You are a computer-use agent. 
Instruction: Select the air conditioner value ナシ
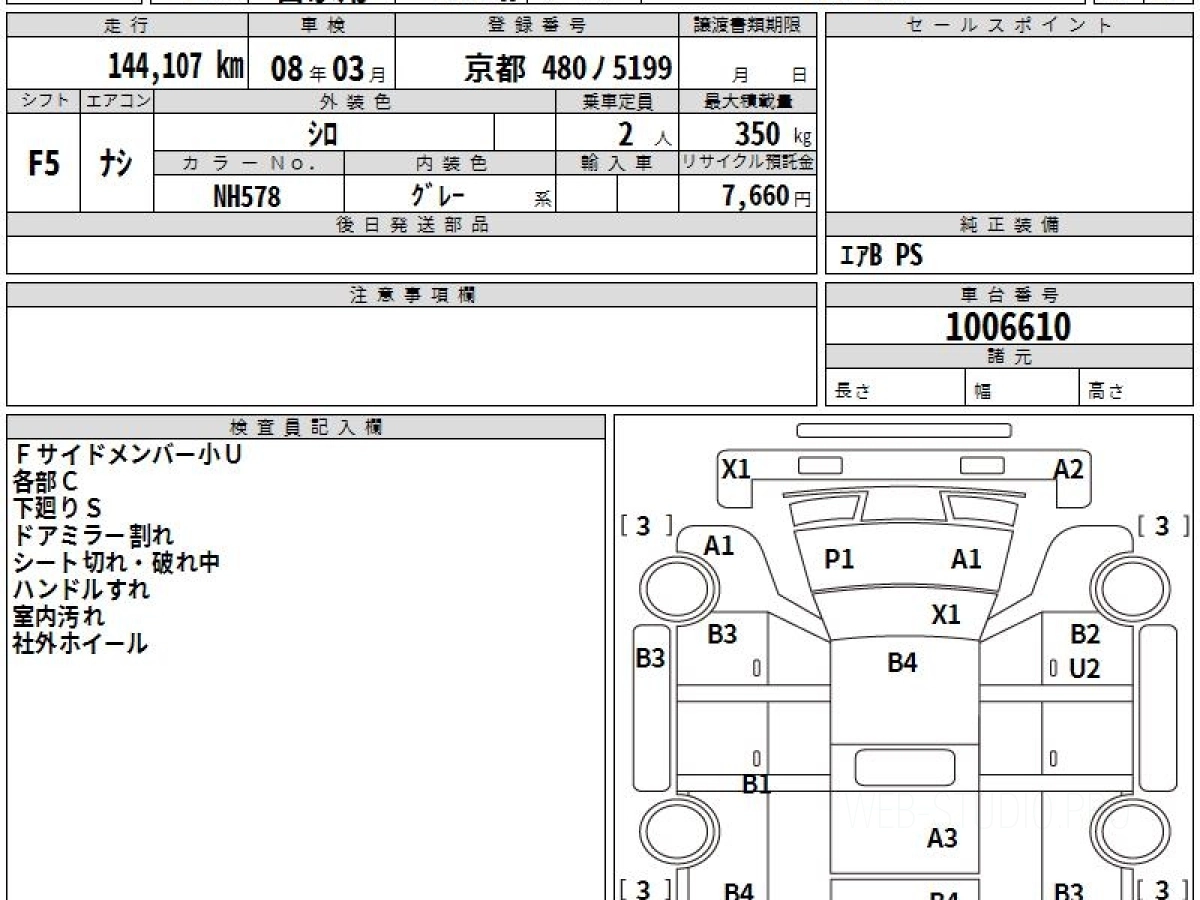(x=117, y=163)
